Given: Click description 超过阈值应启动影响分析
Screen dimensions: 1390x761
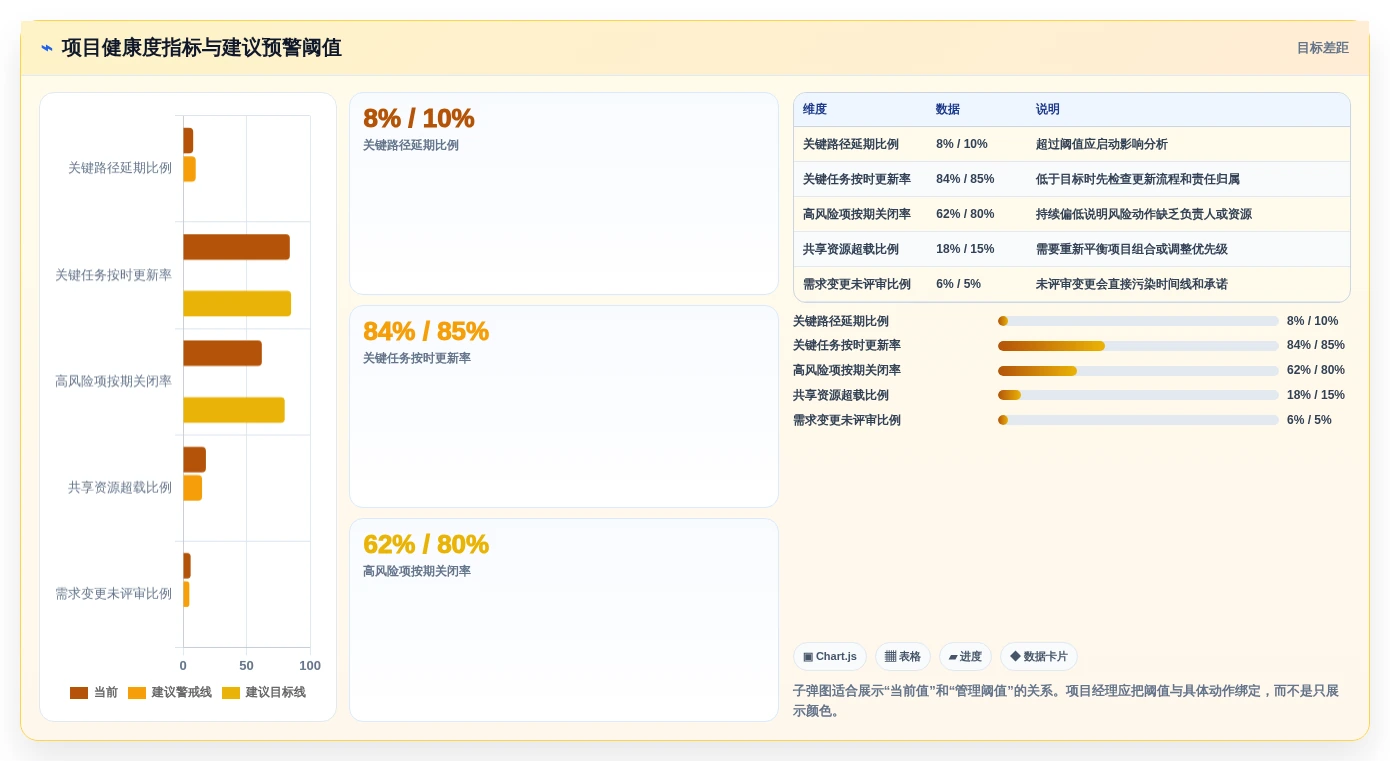Looking at the screenshot, I should (1102, 144).
